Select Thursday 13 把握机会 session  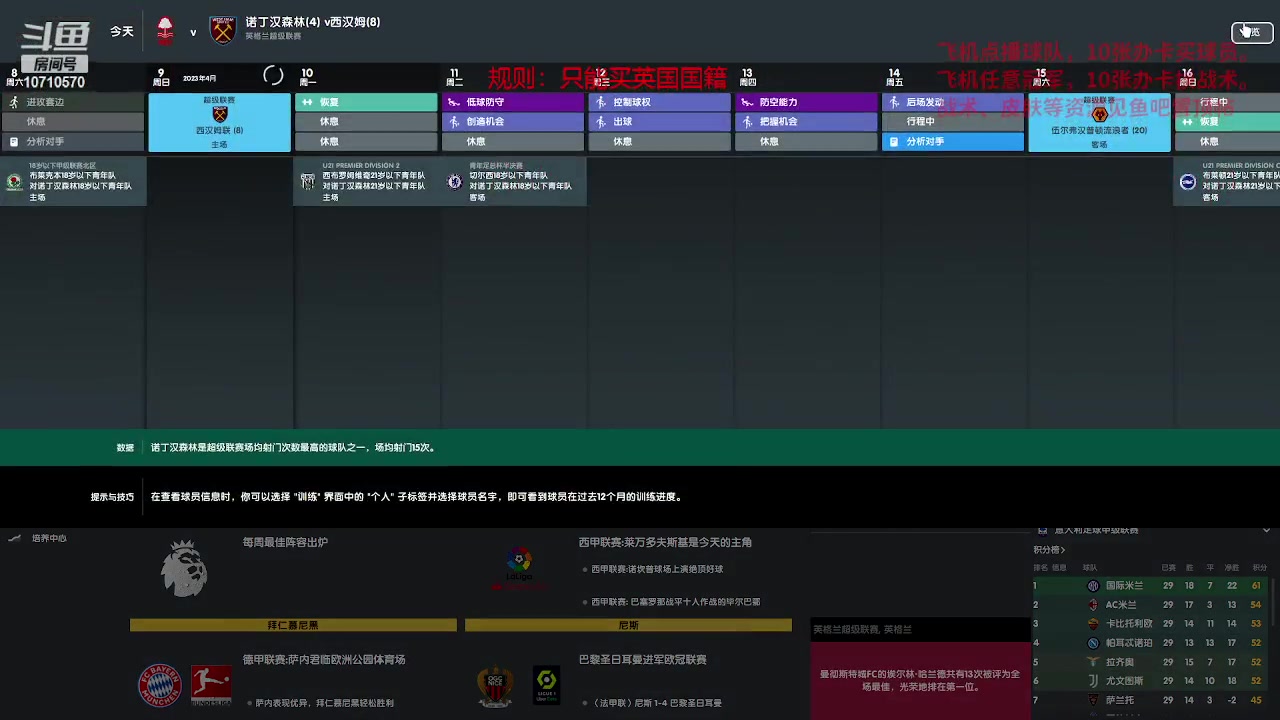(806, 122)
